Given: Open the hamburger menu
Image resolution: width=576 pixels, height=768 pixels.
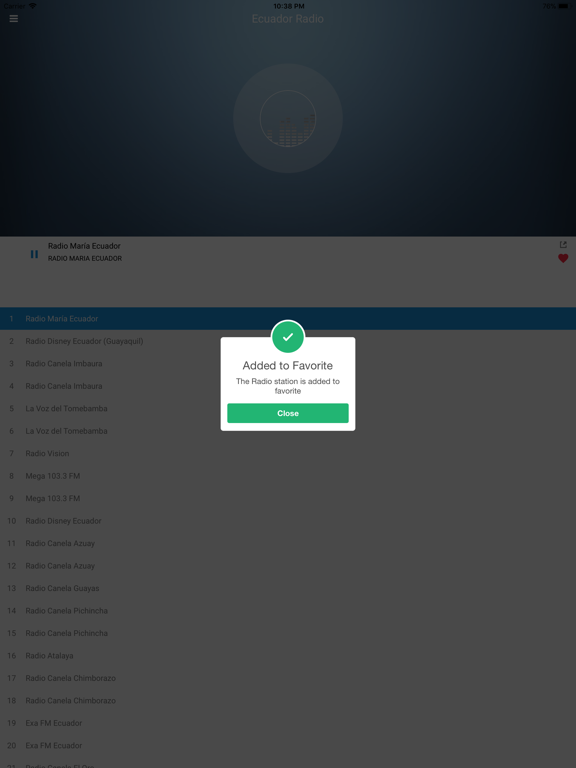Looking at the screenshot, I should (x=14, y=19).
